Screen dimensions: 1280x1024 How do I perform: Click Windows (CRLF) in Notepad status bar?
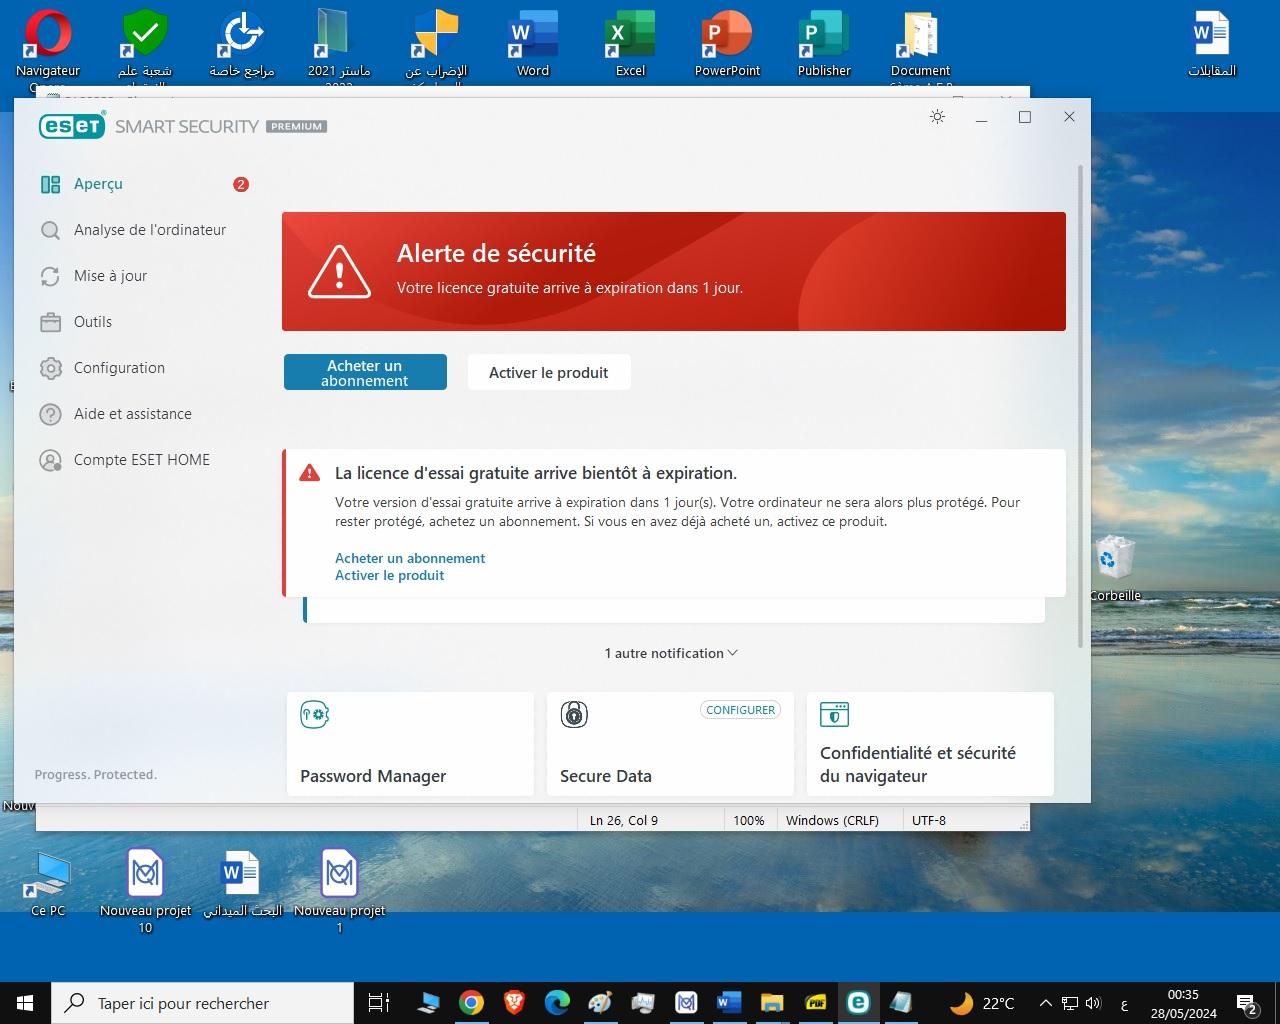pos(832,820)
